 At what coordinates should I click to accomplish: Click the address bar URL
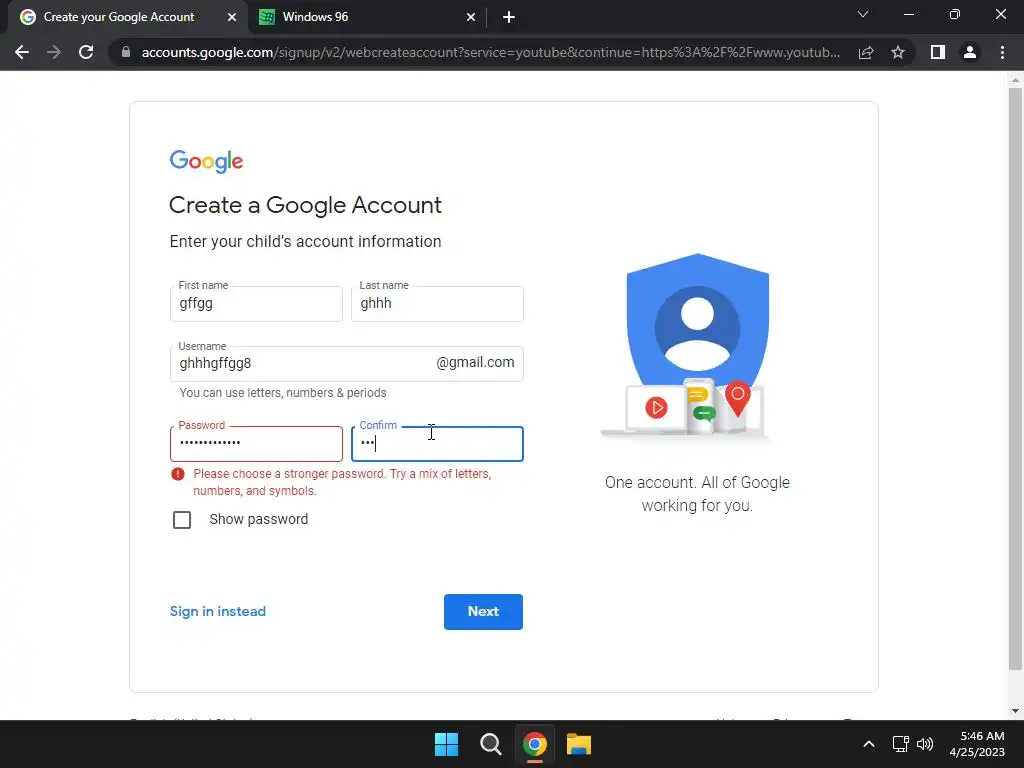pyautogui.click(x=490, y=52)
